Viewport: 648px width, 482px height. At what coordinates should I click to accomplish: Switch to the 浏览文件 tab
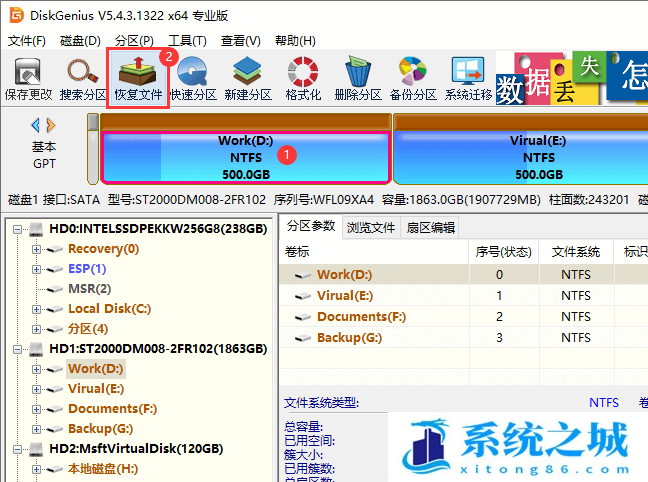pyautogui.click(x=371, y=228)
